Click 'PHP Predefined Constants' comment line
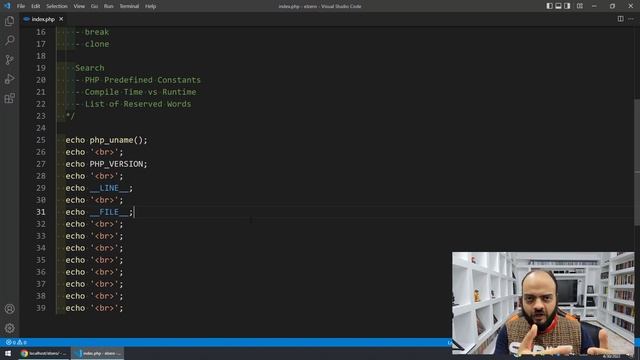 pos(142,80)
